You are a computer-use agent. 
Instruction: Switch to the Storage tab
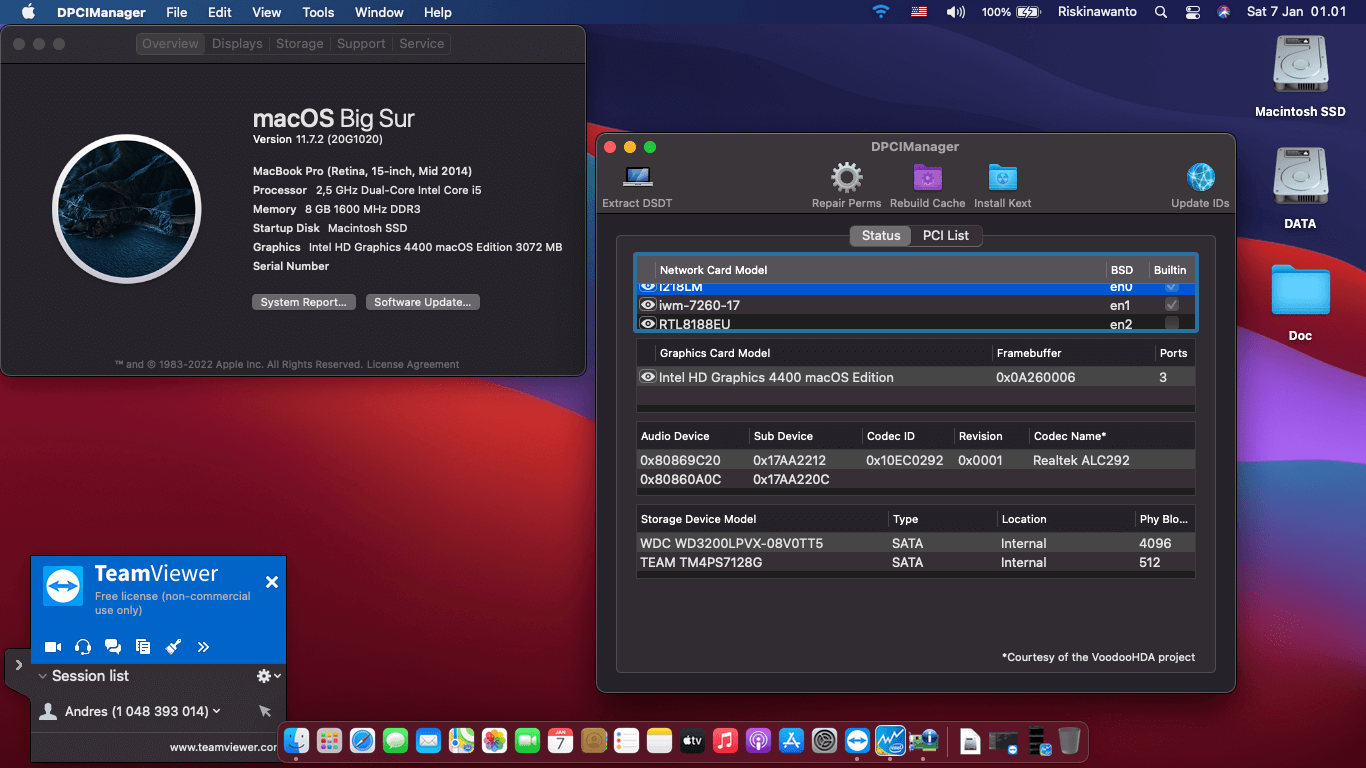pos(300,44)
